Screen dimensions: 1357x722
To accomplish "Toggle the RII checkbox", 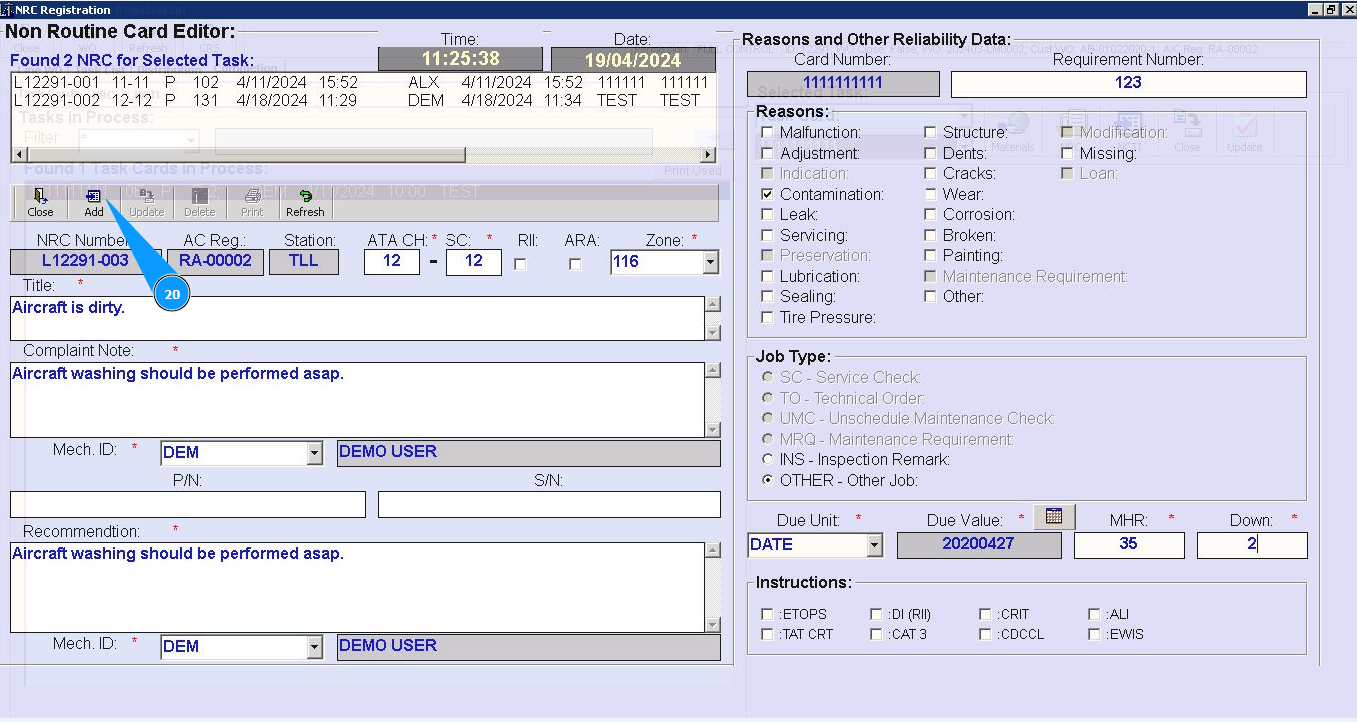I will tap(520, 264).
